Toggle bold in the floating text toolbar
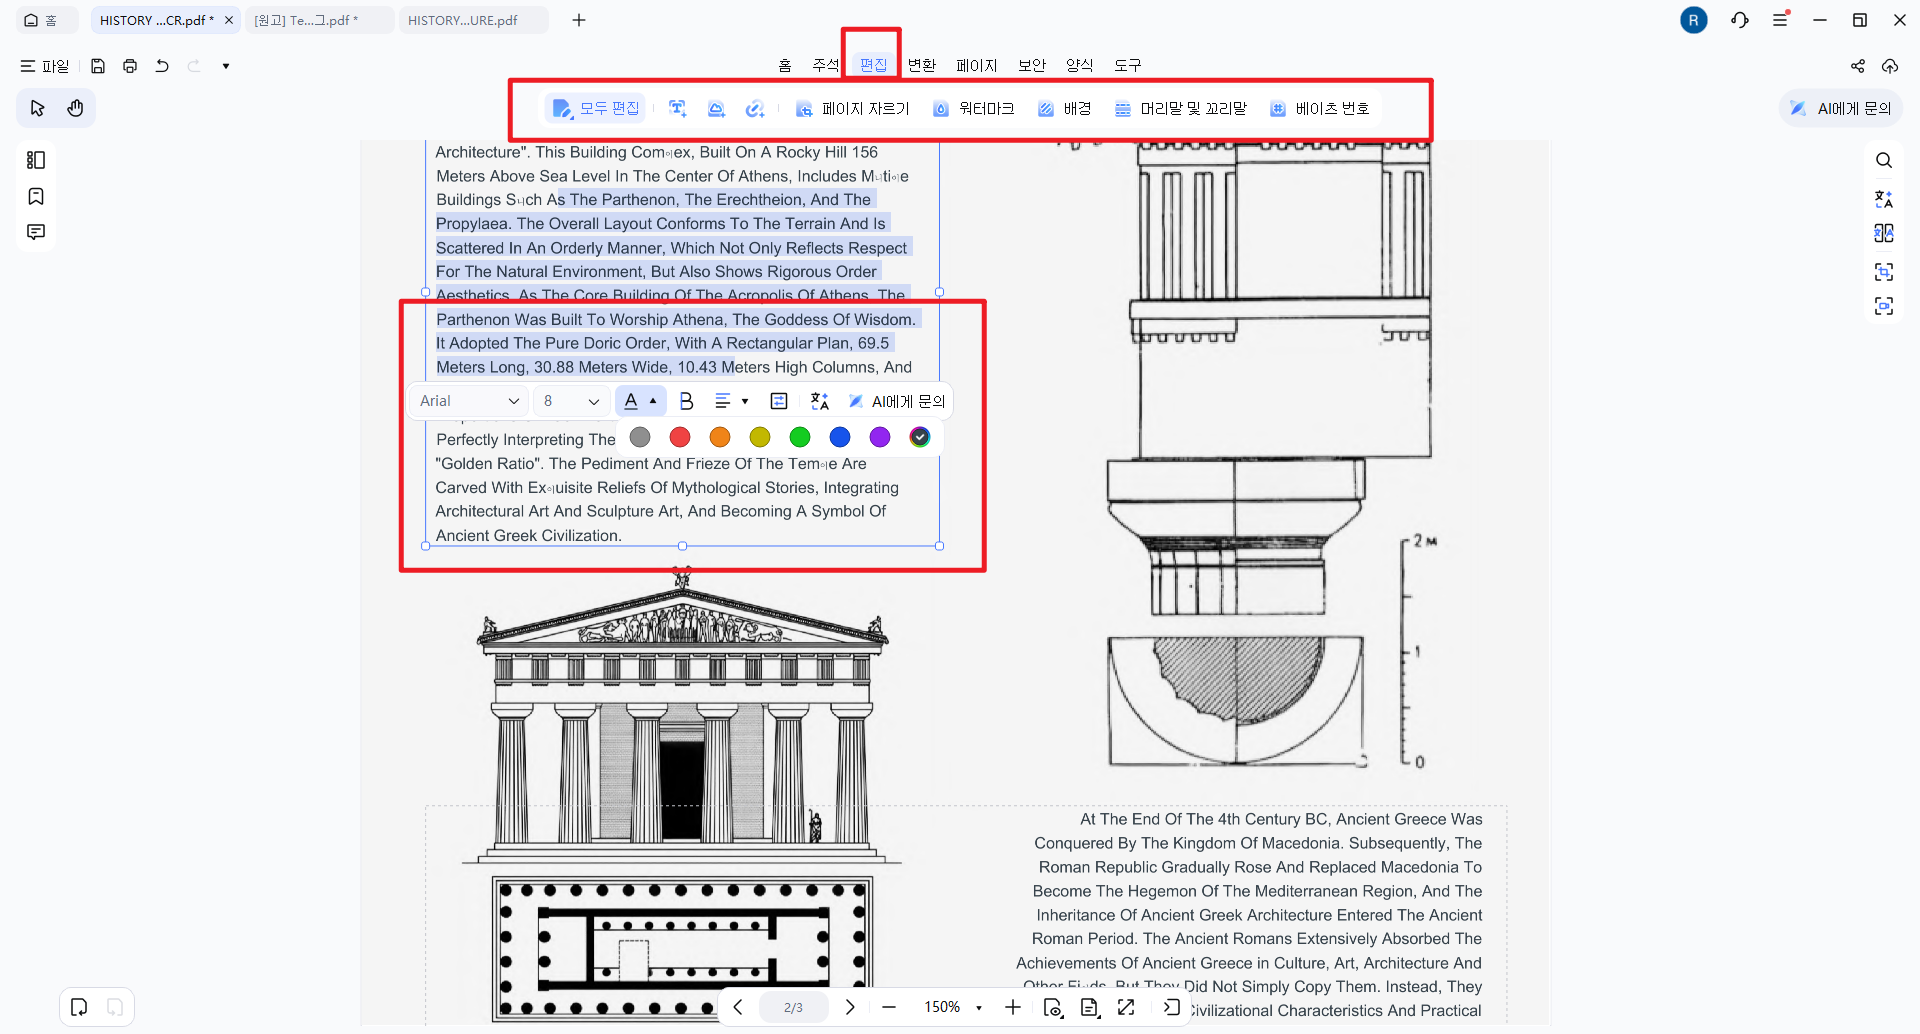This screenshot has height=1034, width=1920. point(686,401)
